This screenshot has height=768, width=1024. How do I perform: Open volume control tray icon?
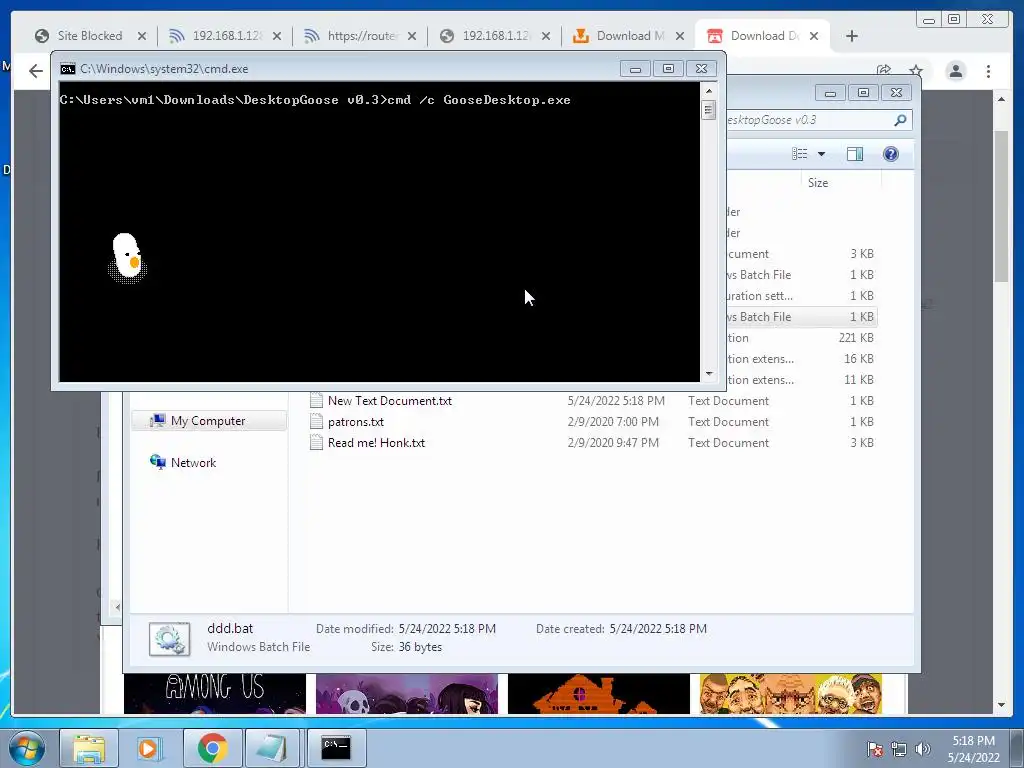922,749
